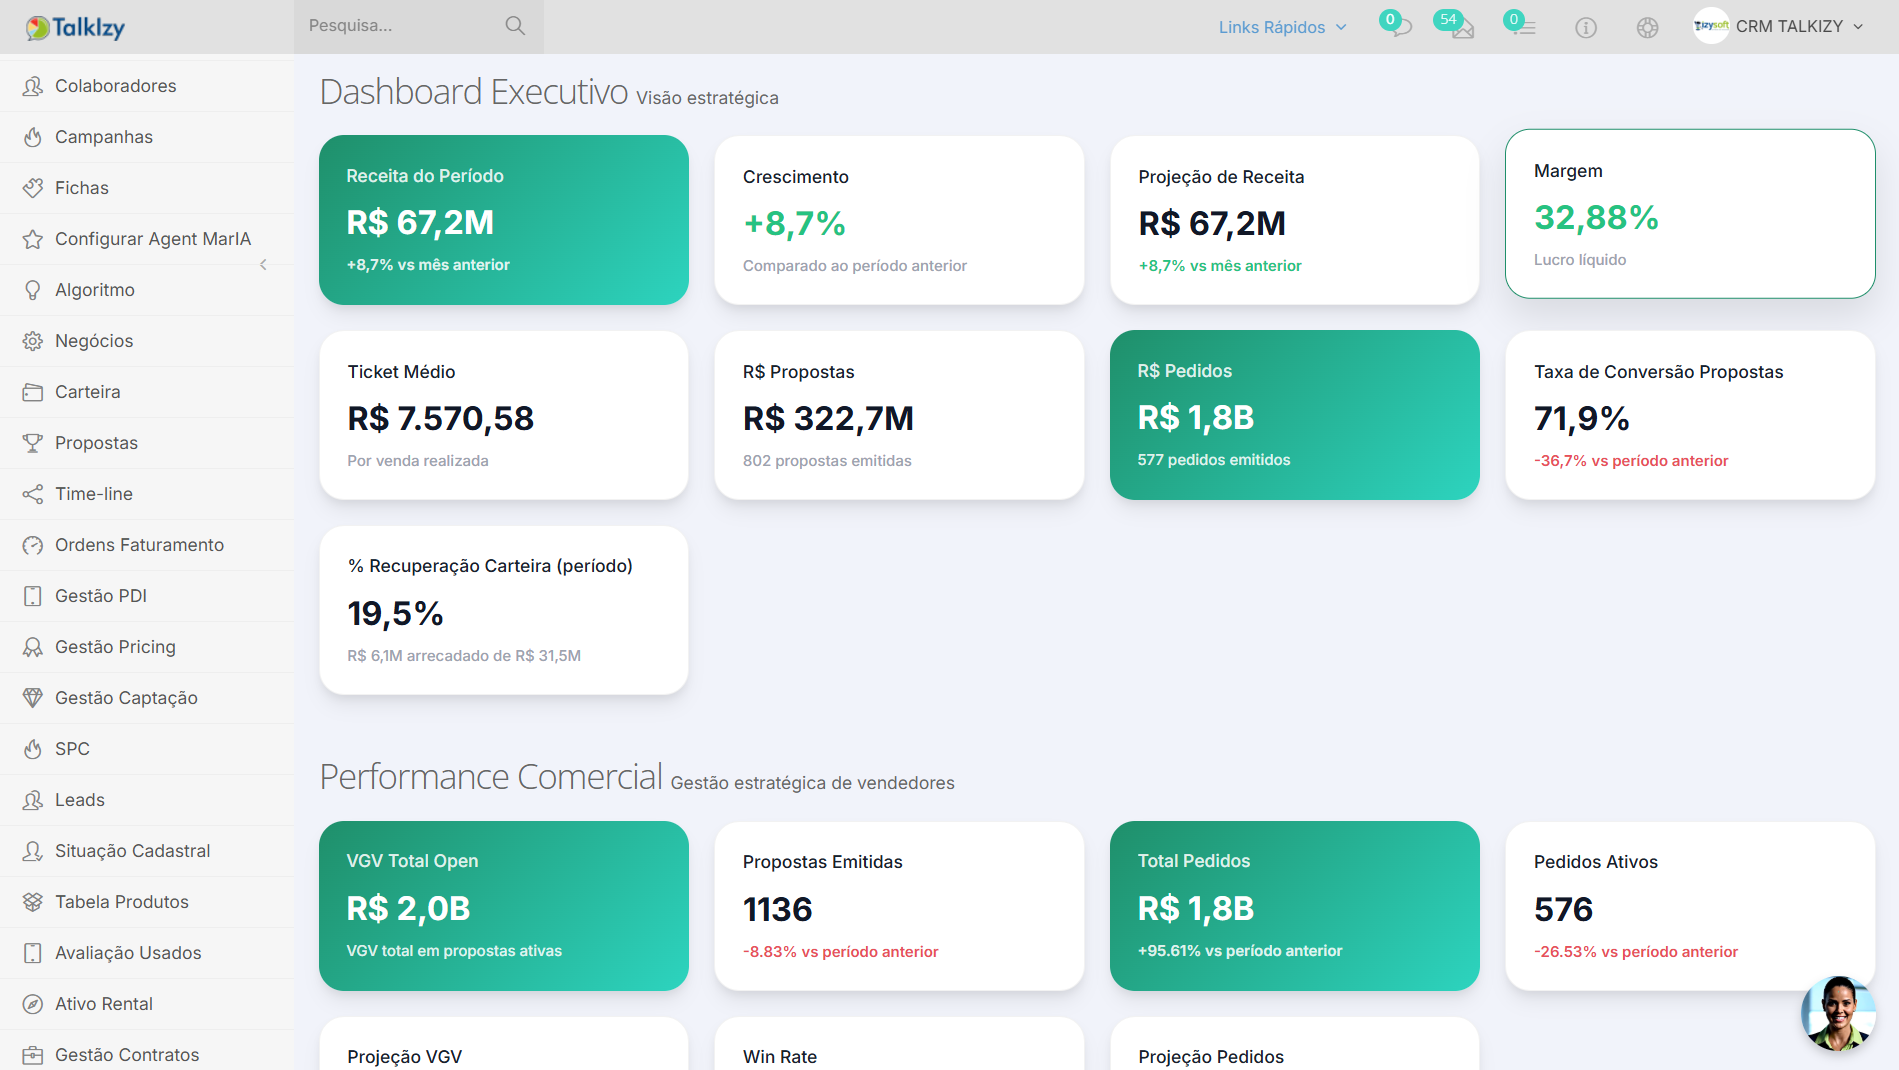Image resolution: width=1899 pixels, height=1070 pixels.
Task: Open the info icon in the top bar
Action: (x=1586, y=27)
